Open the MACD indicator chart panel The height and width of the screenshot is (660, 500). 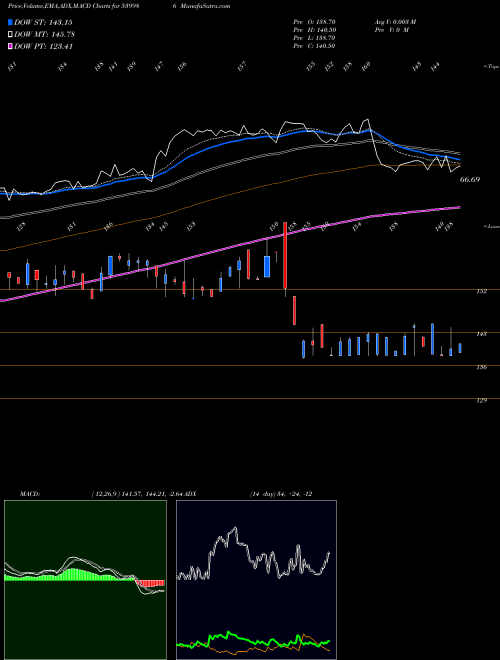point(85,580)
